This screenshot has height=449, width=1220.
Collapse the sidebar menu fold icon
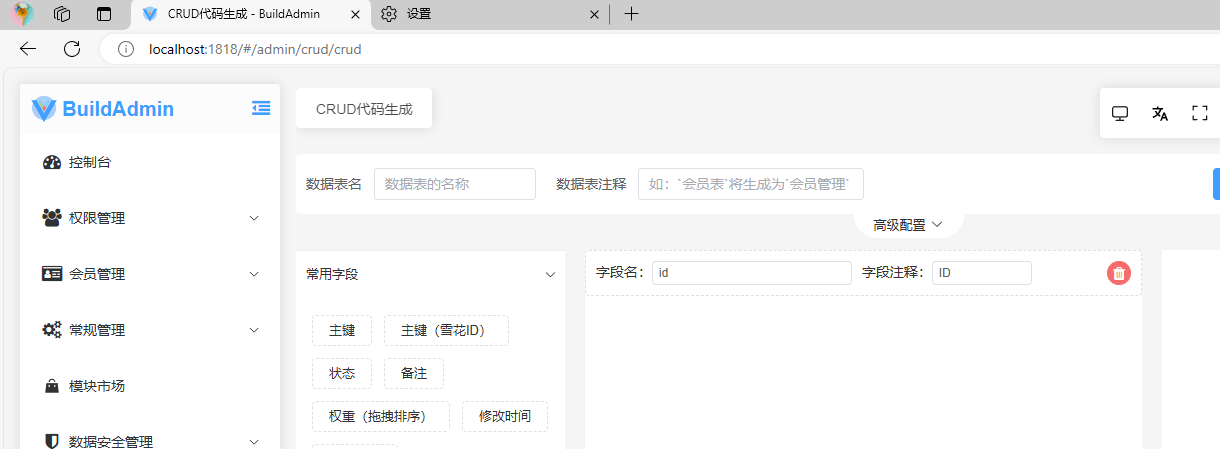coord(261,109)
